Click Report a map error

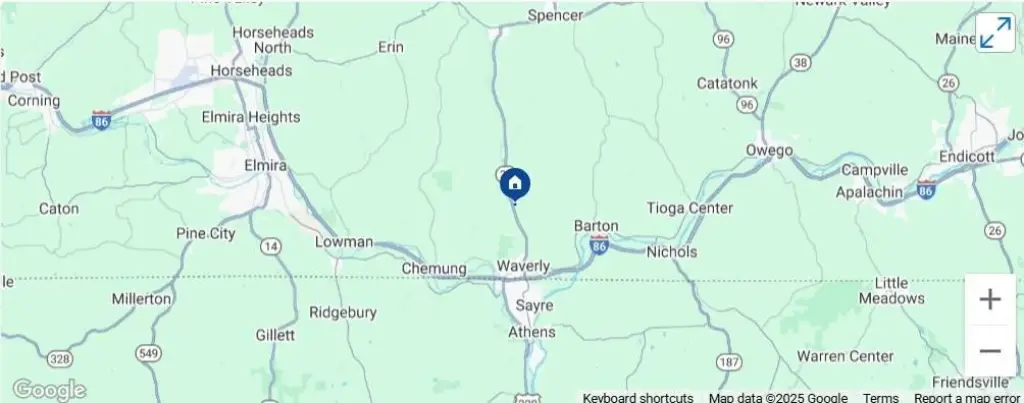(967, 398)
